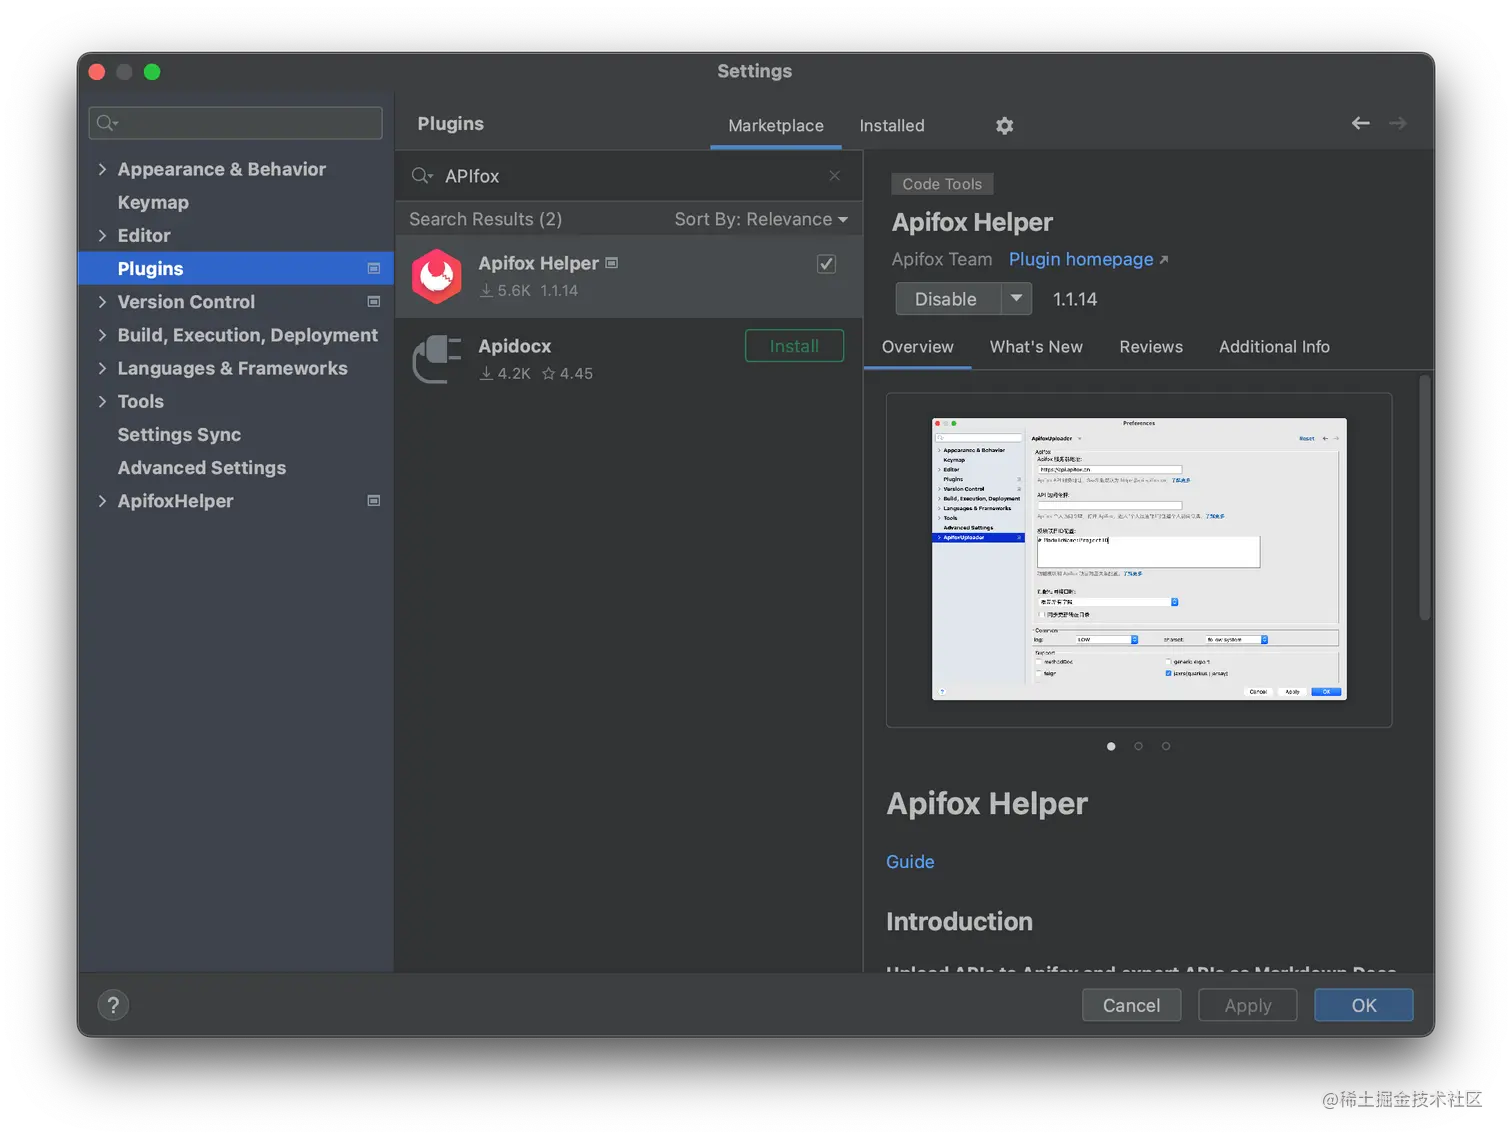Show the first screenshot via carousel dot
This screenshot has width=1512, height=1139.
tap(1111, 746)
